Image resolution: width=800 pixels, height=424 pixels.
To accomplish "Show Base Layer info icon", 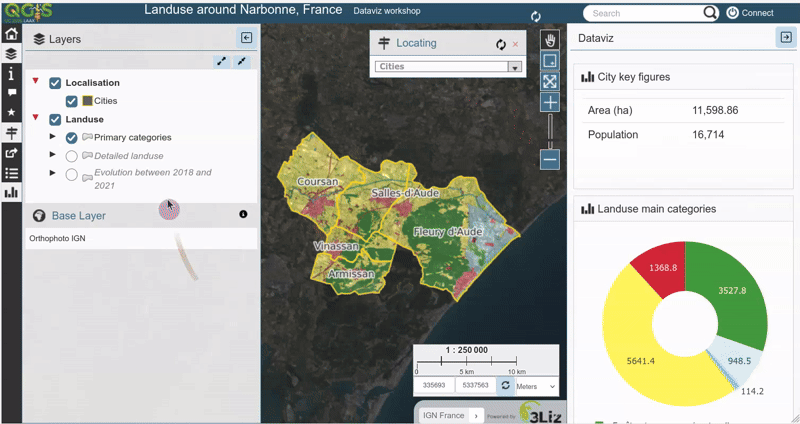I will pos(243,214).
